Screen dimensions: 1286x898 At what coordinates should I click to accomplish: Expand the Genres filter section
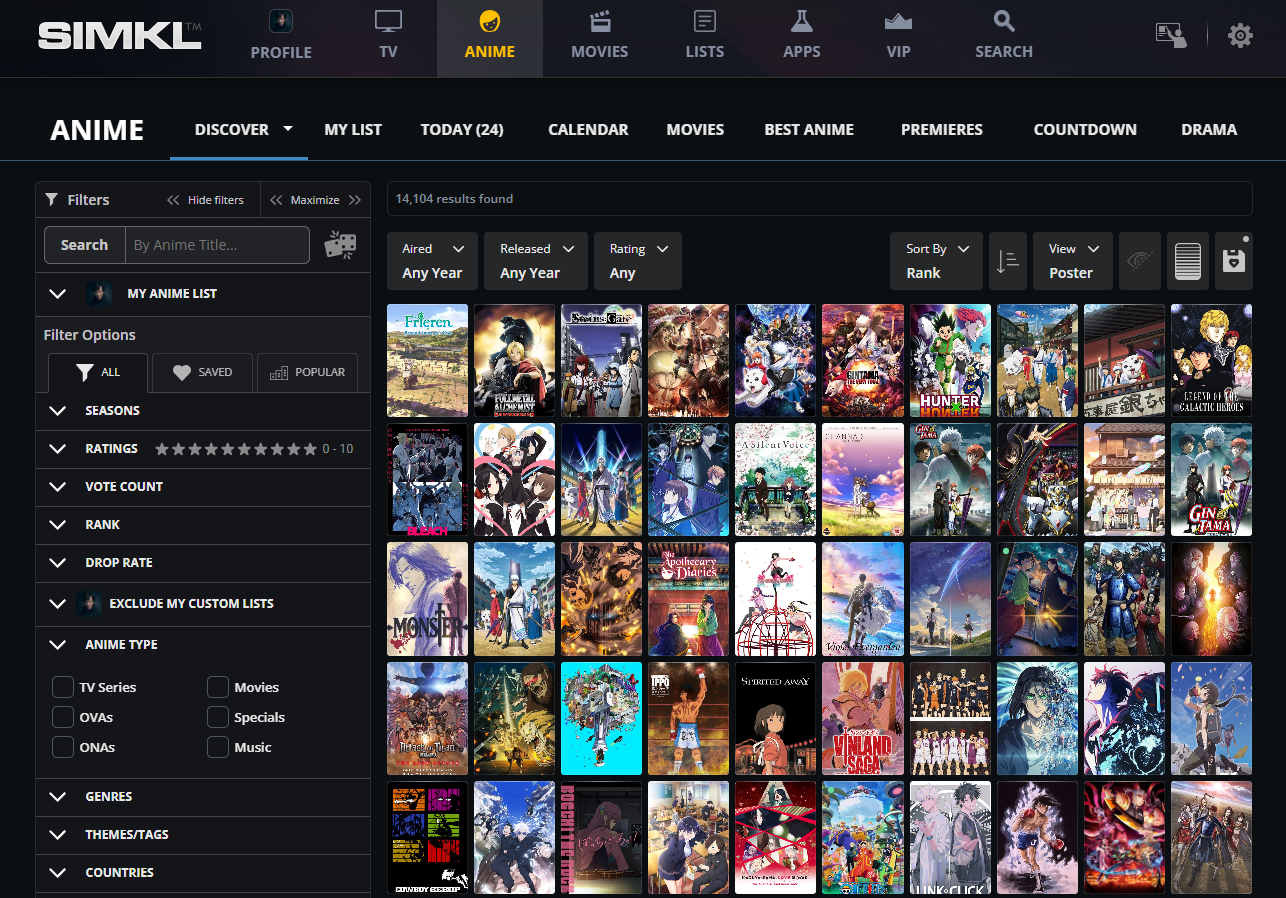108,796
